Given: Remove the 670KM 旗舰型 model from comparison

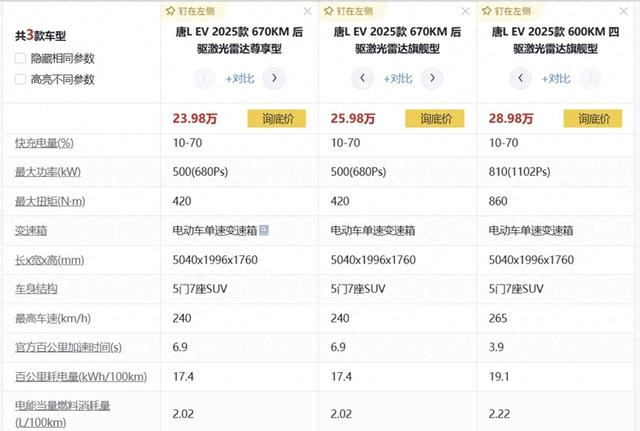Looking at the screenshot, I should click(465, 11).
